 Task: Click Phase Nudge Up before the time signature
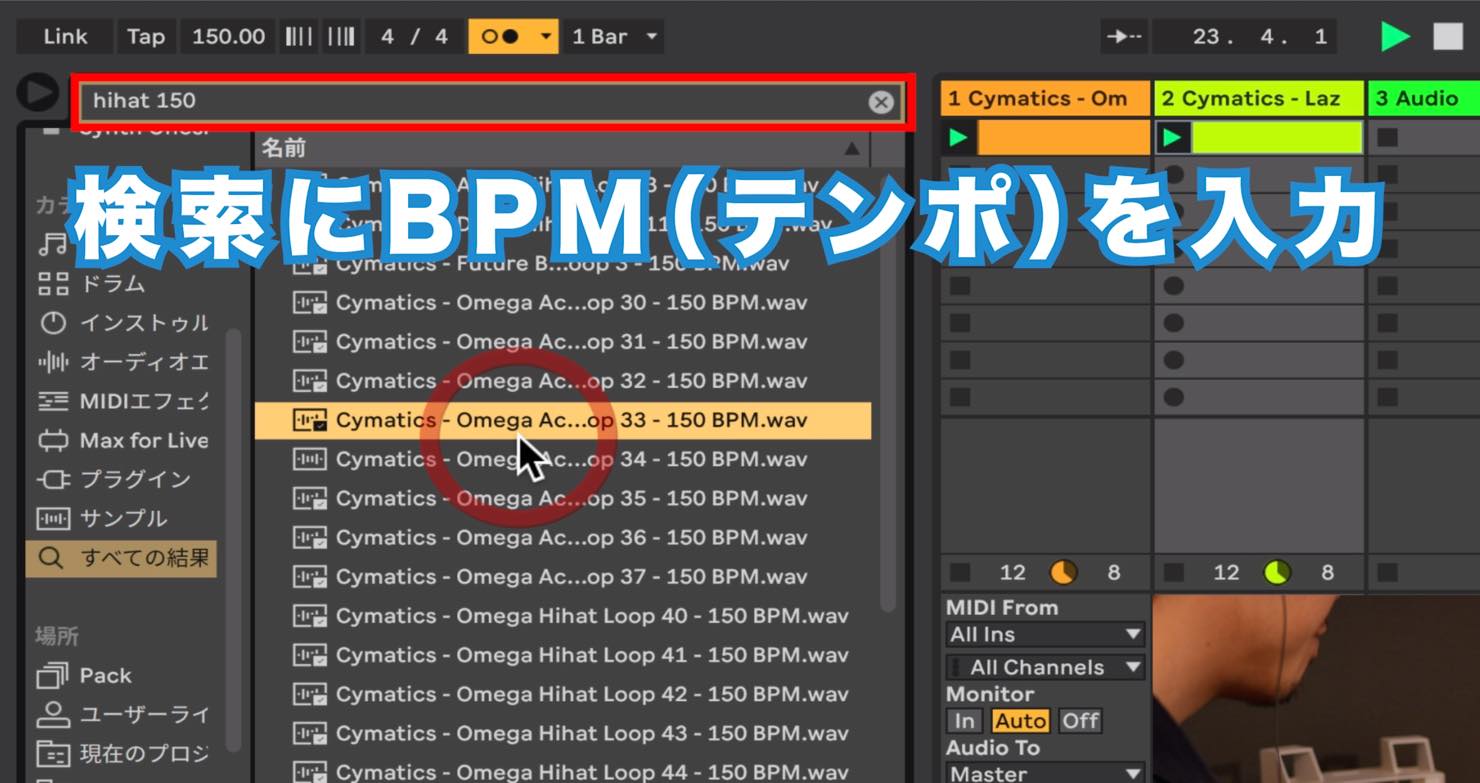pyautogui.click(x=341, y=37)
